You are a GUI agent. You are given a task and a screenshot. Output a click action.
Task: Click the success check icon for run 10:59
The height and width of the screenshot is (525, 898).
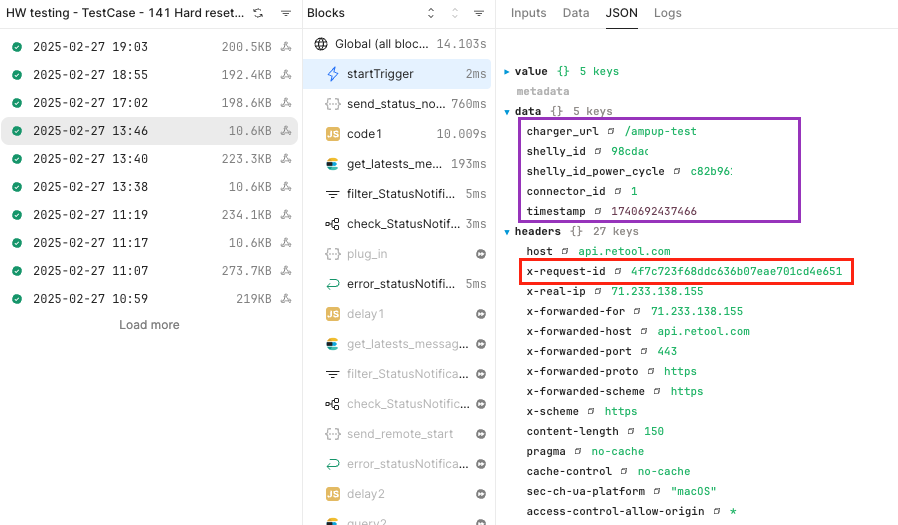point(17,298)
